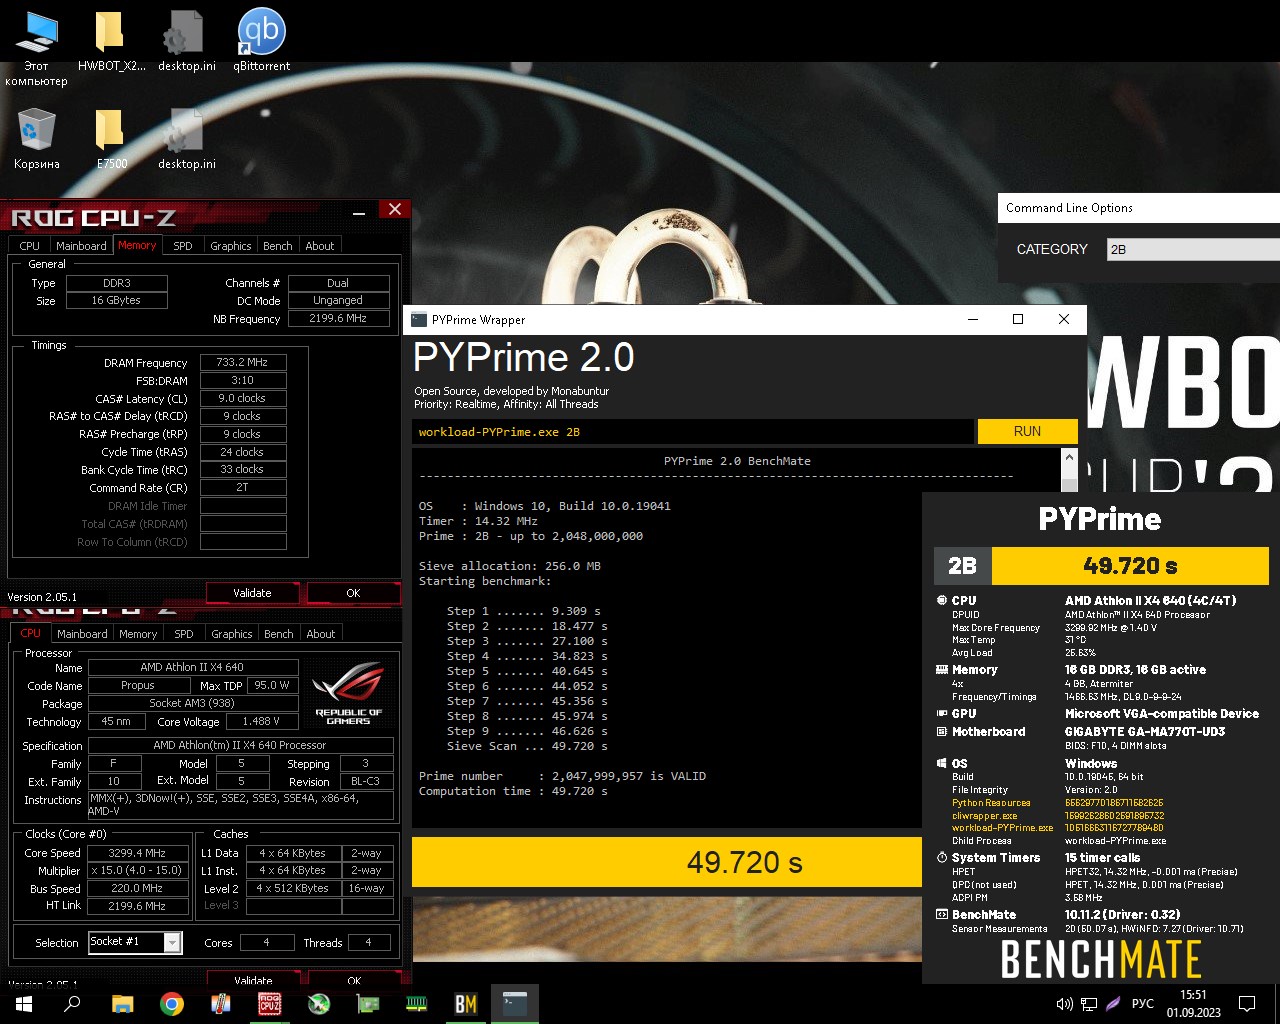Click the workload-PYPrime.exe 2B command field

tap(693, 432)
